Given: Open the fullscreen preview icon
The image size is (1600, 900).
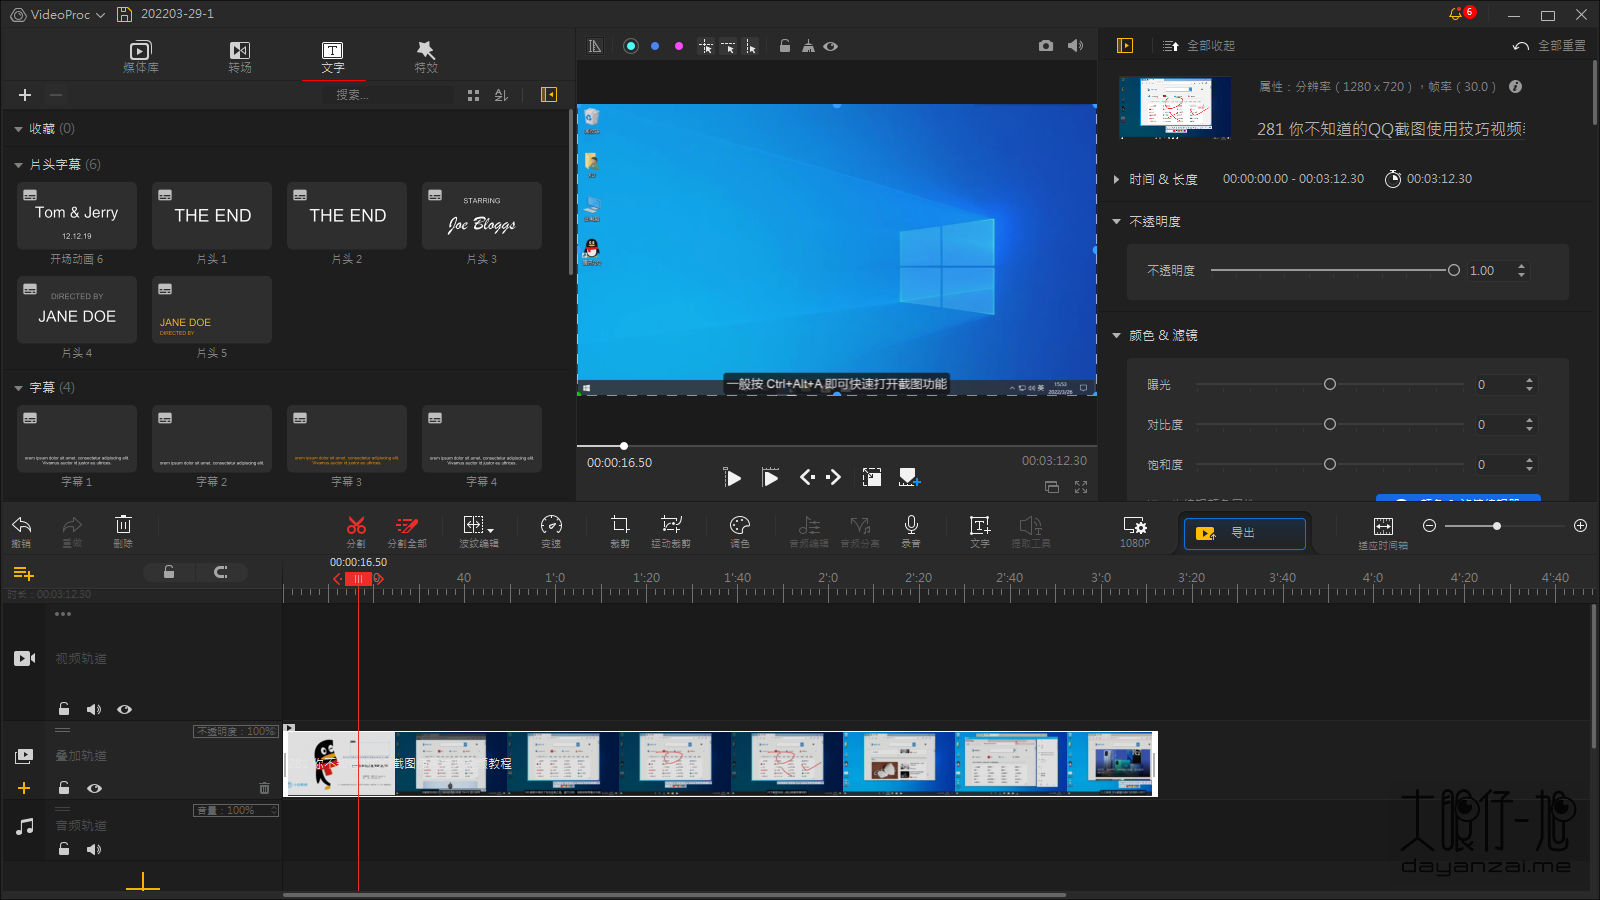Looking at the screenshot, I should [1081, 487].
